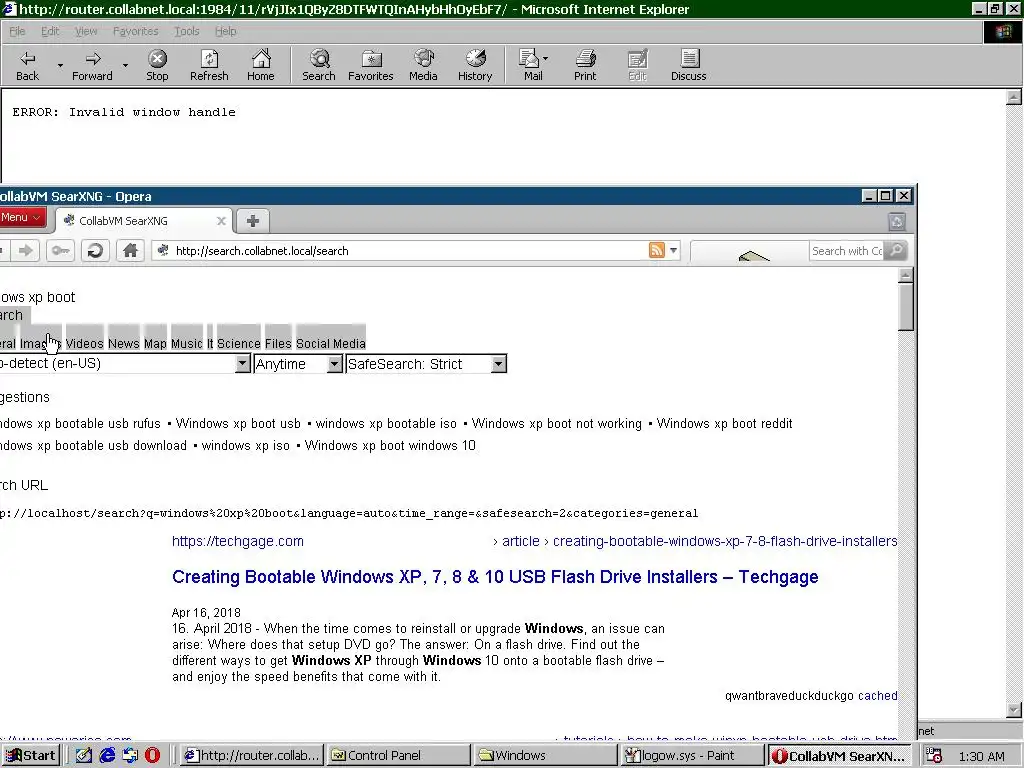This screenshot has width=1024, height=768.
Task: Click the Discuss toolbar icon
Action: coord(688,65)
